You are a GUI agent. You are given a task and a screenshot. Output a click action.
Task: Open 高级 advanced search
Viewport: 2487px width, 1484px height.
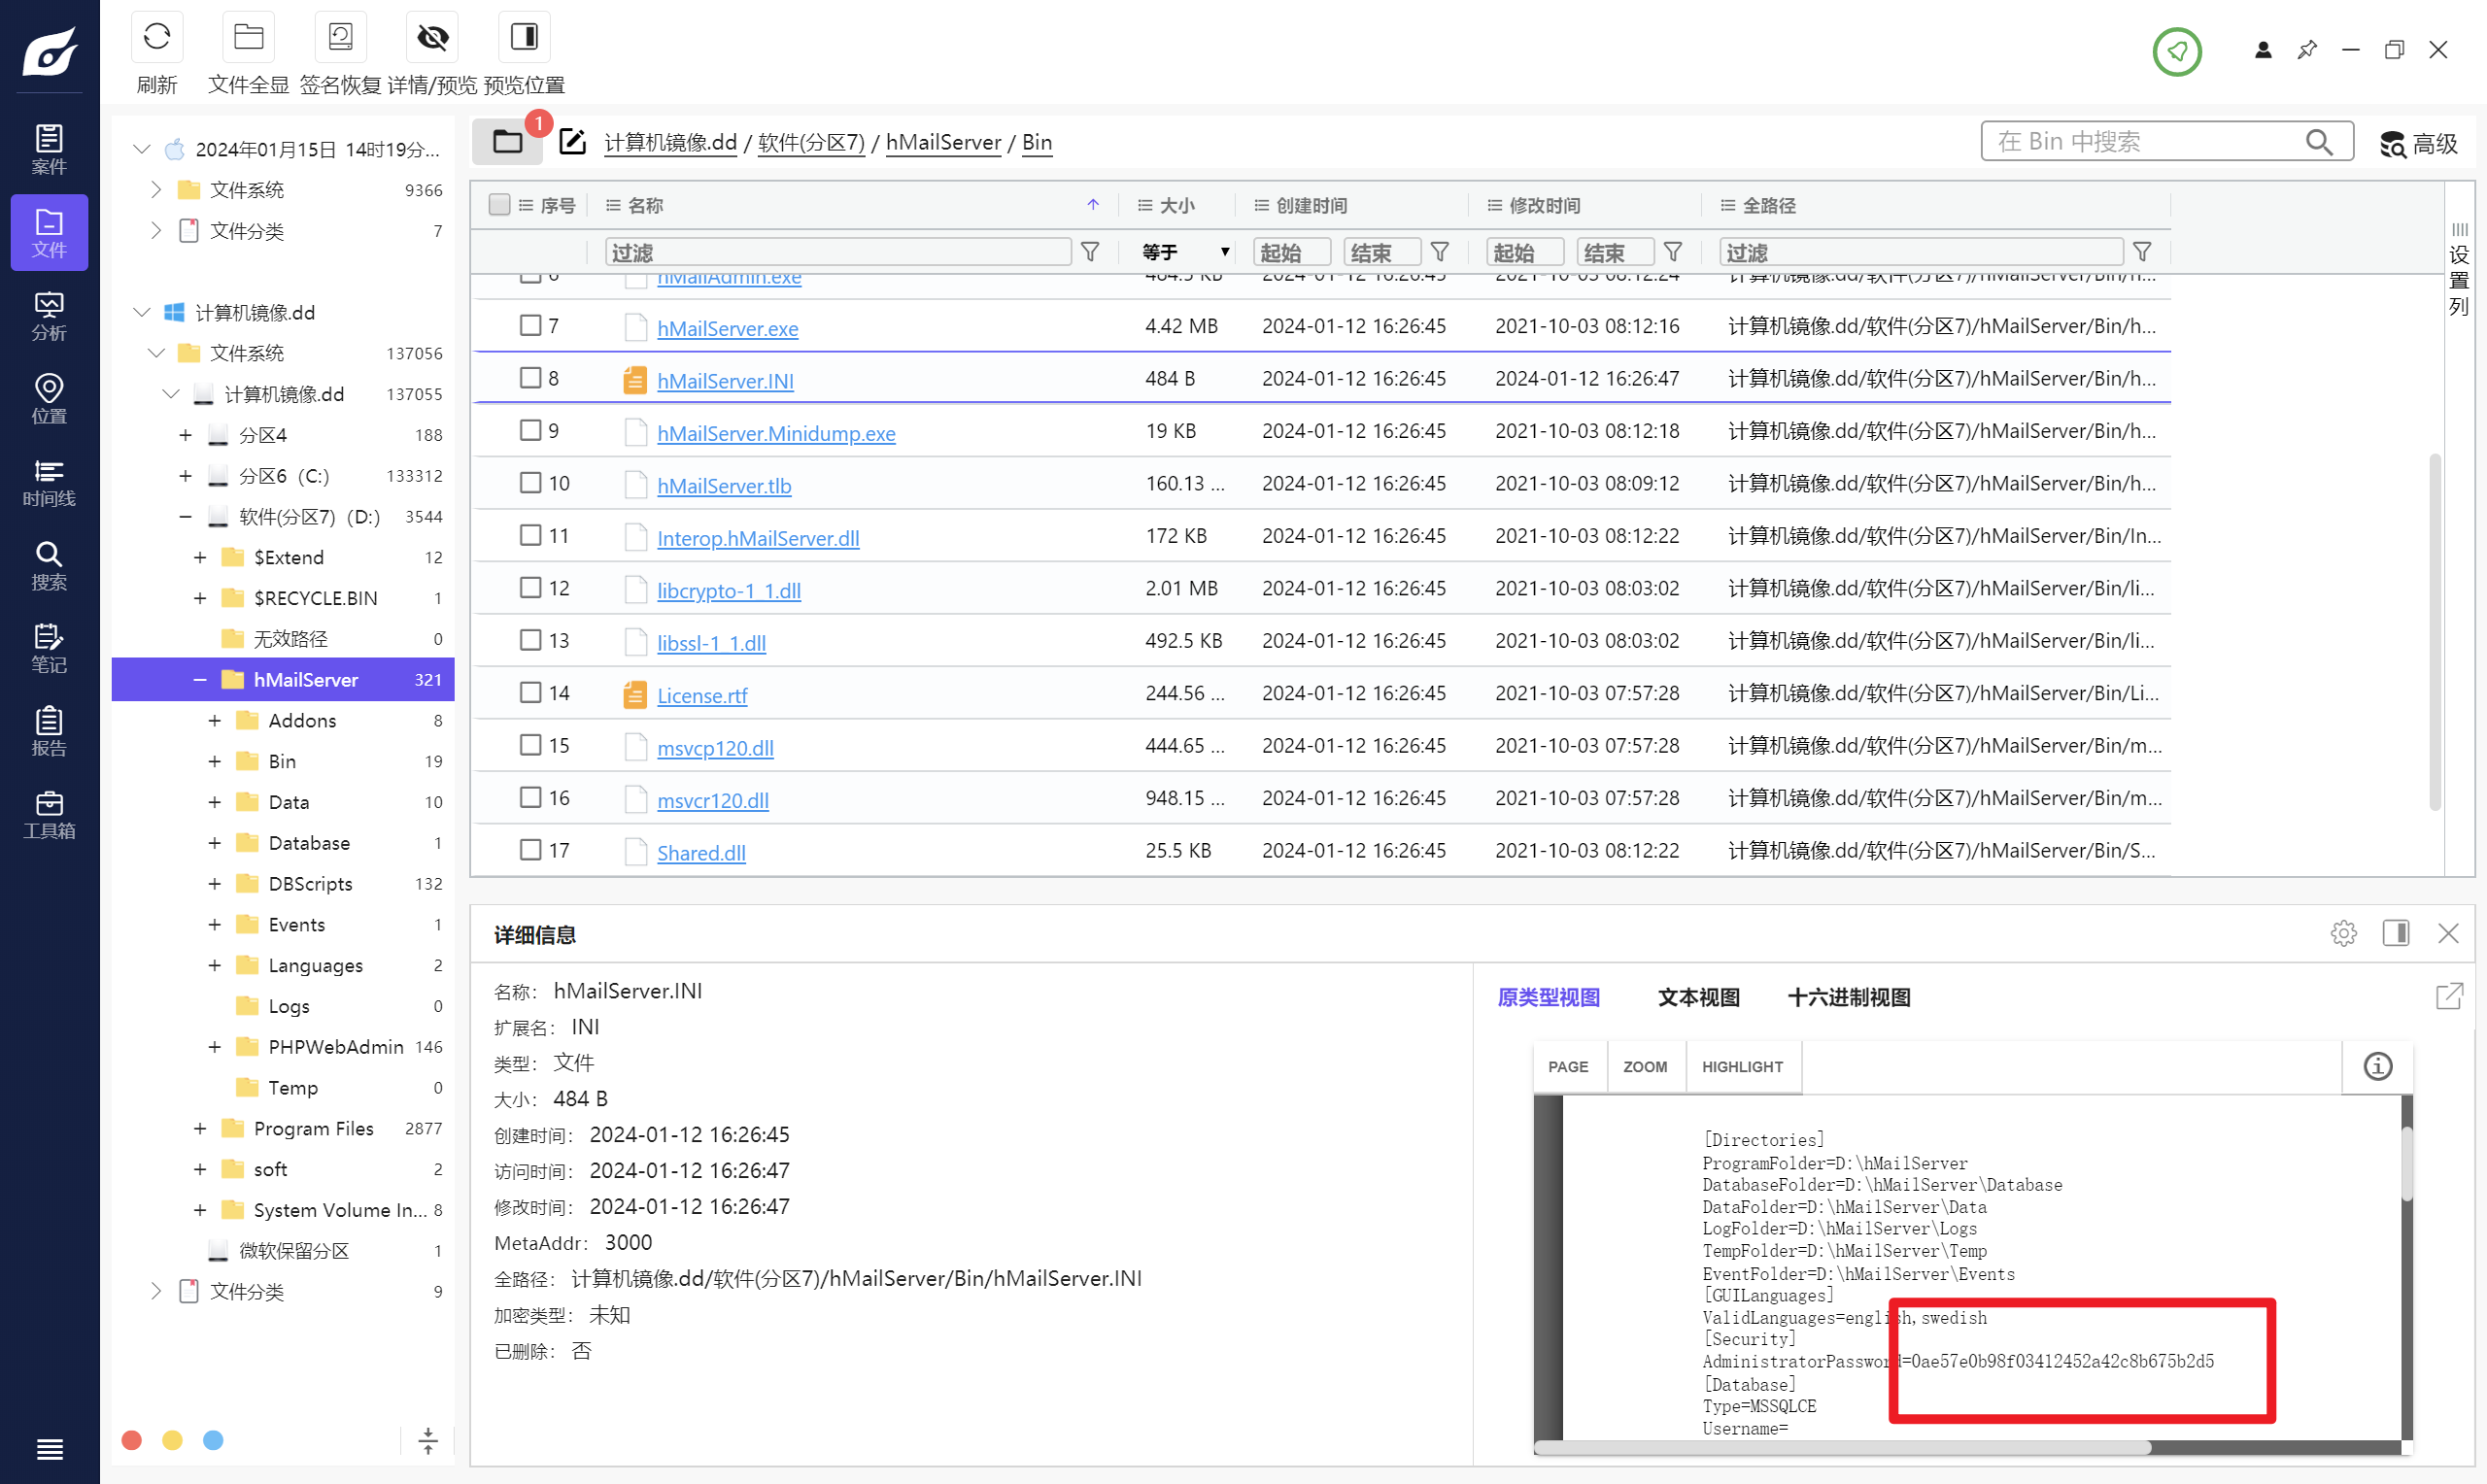[2417, 143]
